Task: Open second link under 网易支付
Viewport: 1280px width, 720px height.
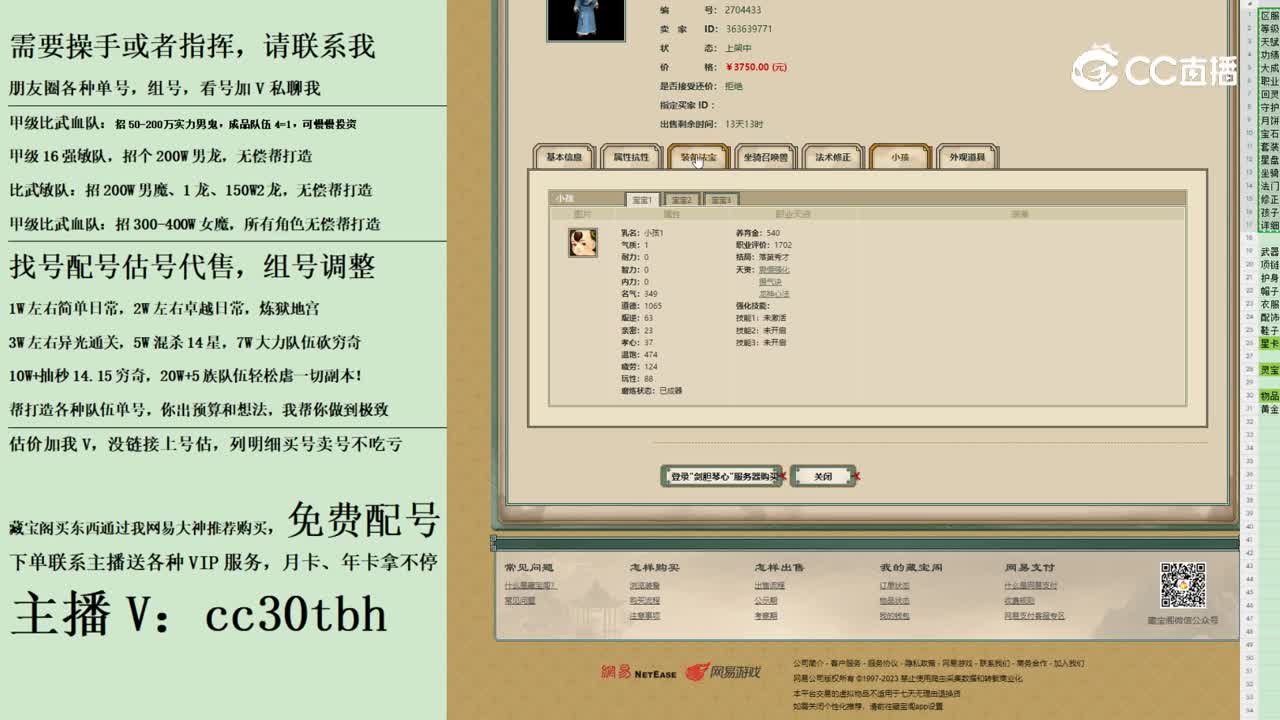Action: click(x=1020, y=600)
